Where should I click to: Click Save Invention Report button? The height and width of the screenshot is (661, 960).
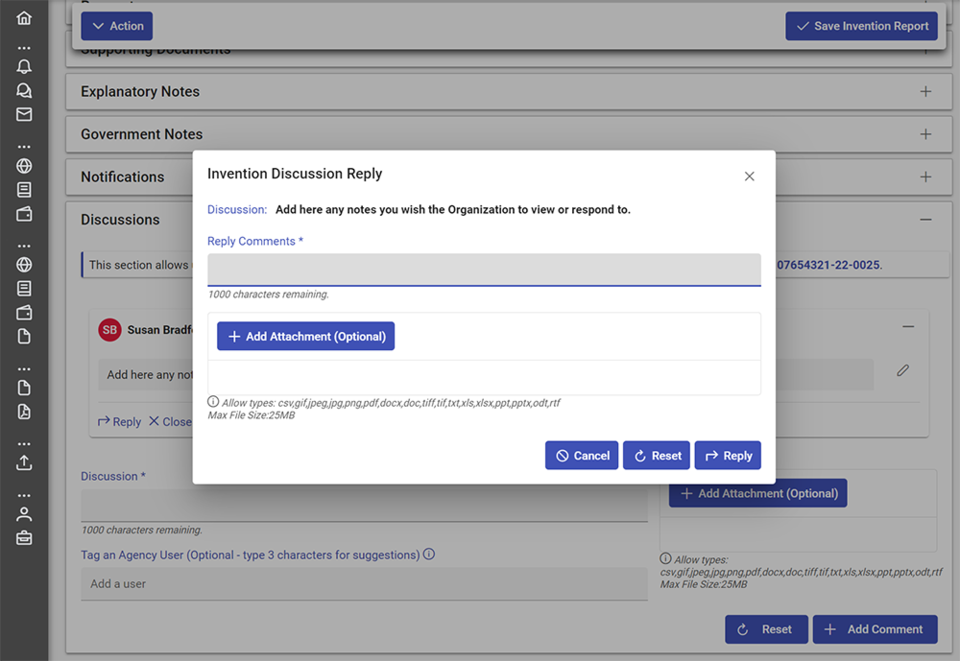(861, 26)
